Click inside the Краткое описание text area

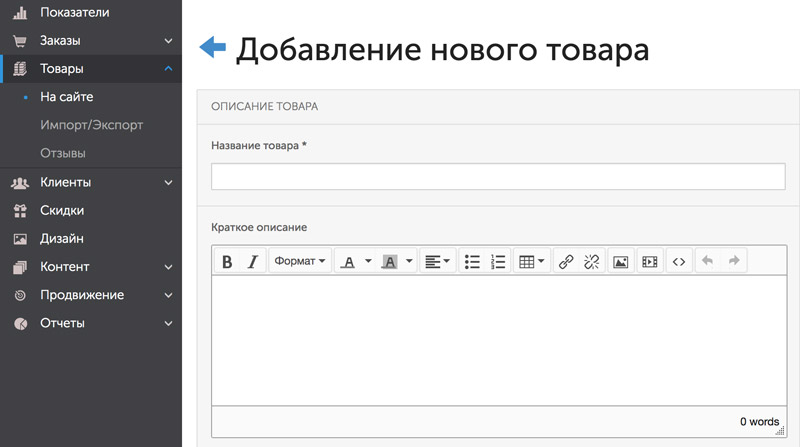point(499,340)
